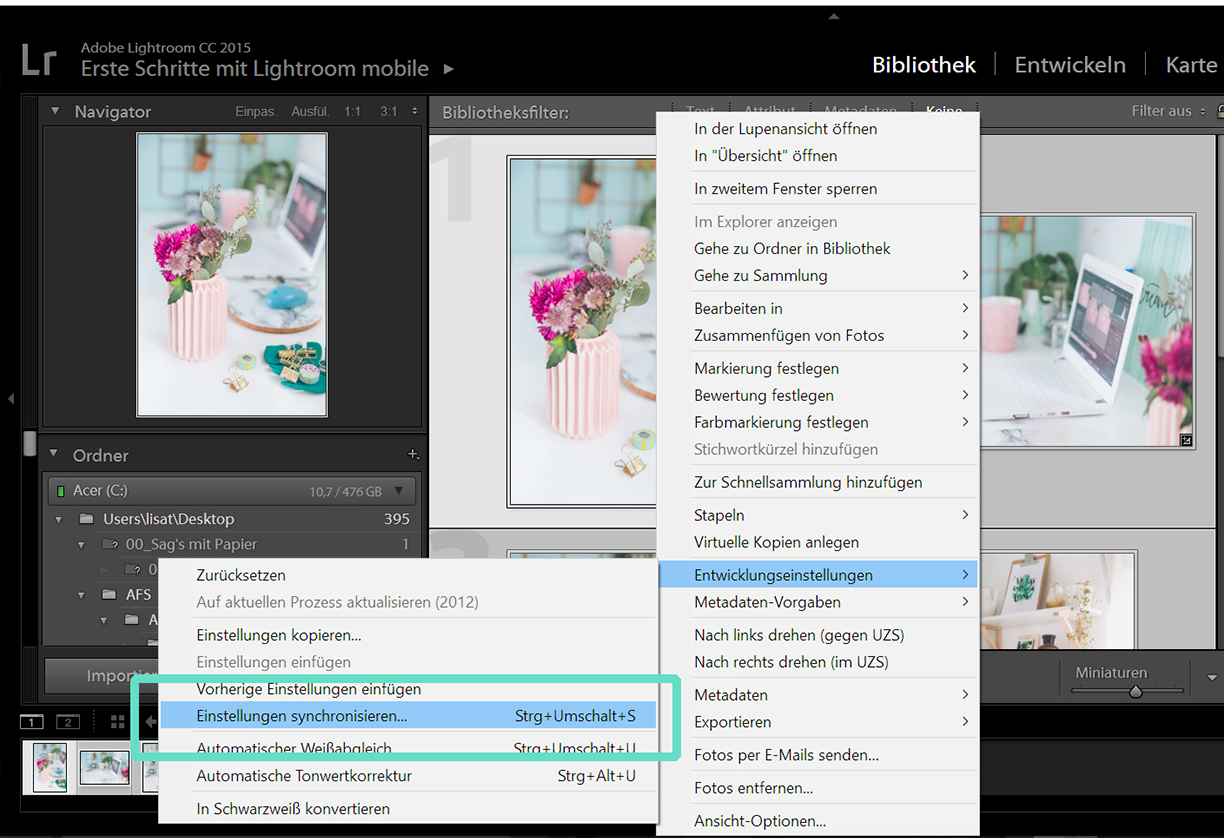Click the left panel hide arrow
Image resolution: width=1224 pixels, height=838 pixels.
pos(11,399)
